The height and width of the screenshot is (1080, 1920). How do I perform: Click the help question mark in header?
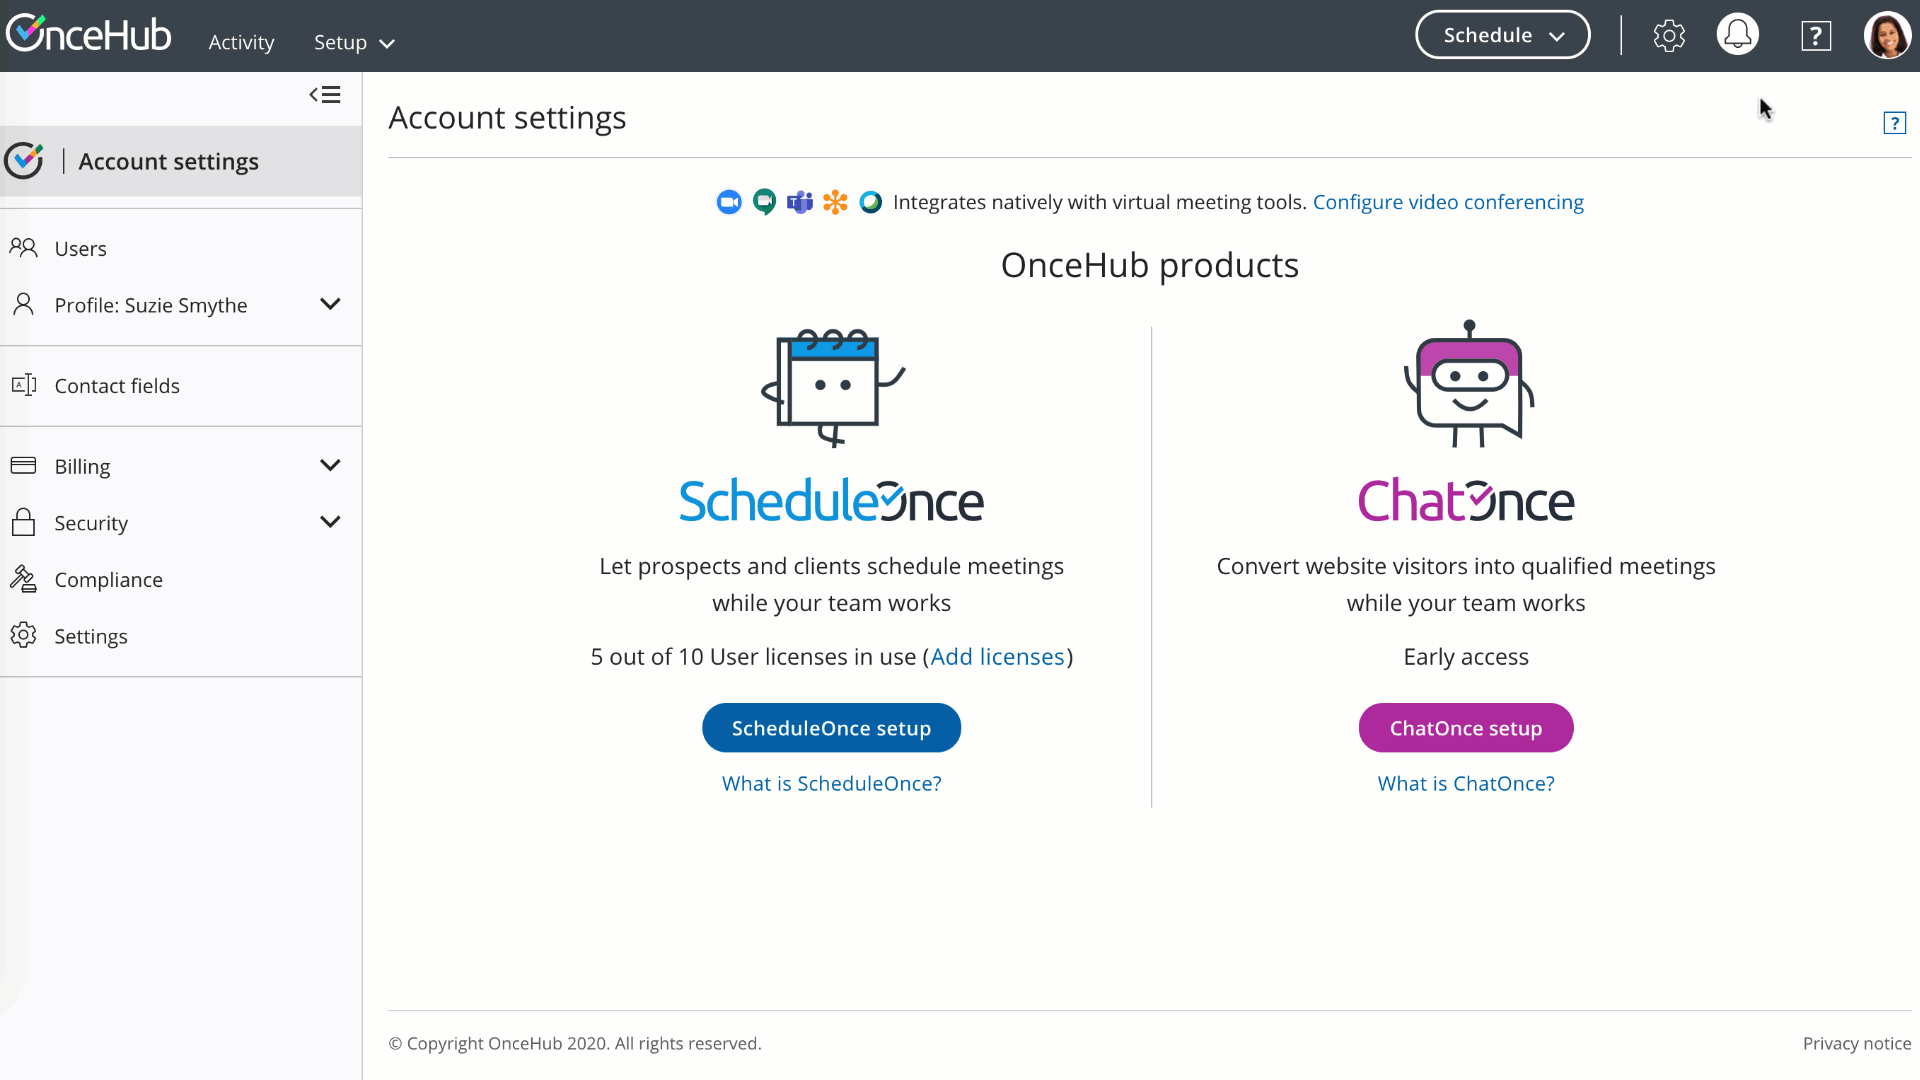[1816, 36]
